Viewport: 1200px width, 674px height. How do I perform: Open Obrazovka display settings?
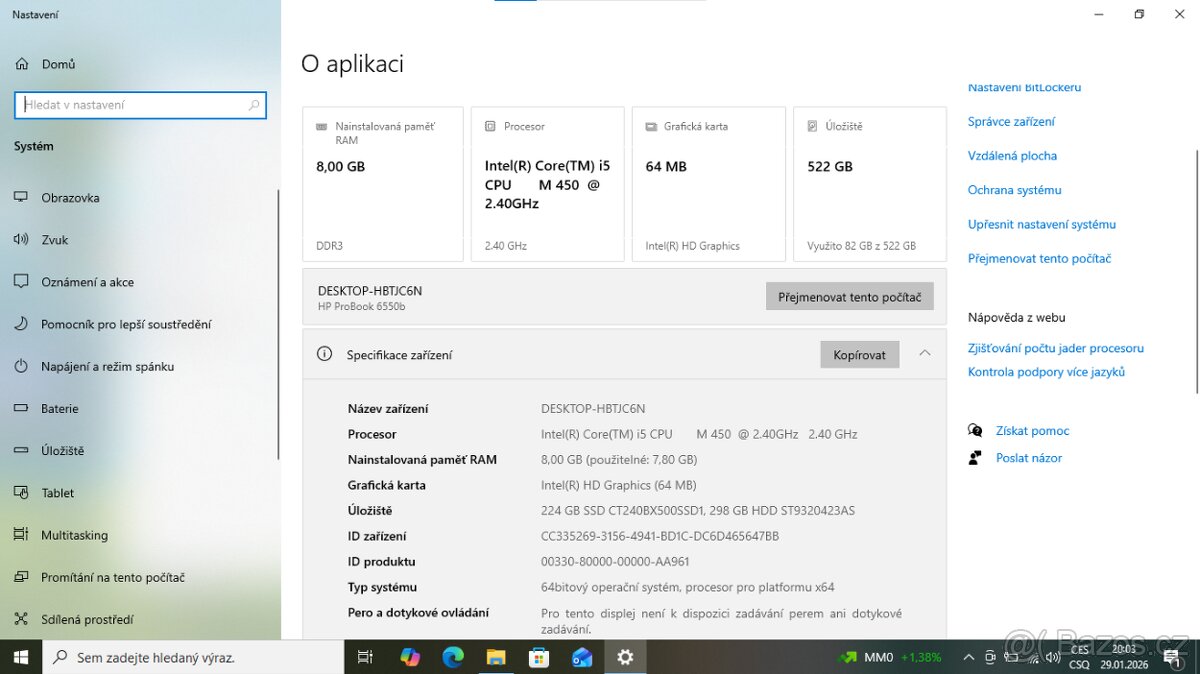pos(70,198)
